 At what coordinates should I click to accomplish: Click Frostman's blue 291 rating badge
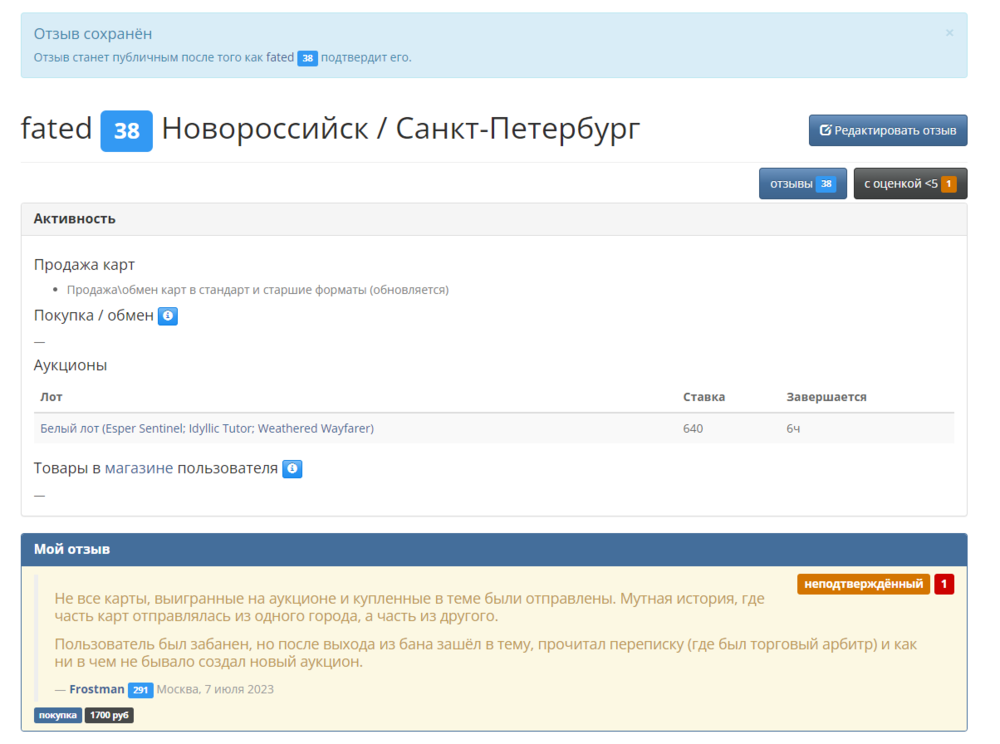[140, 690]
